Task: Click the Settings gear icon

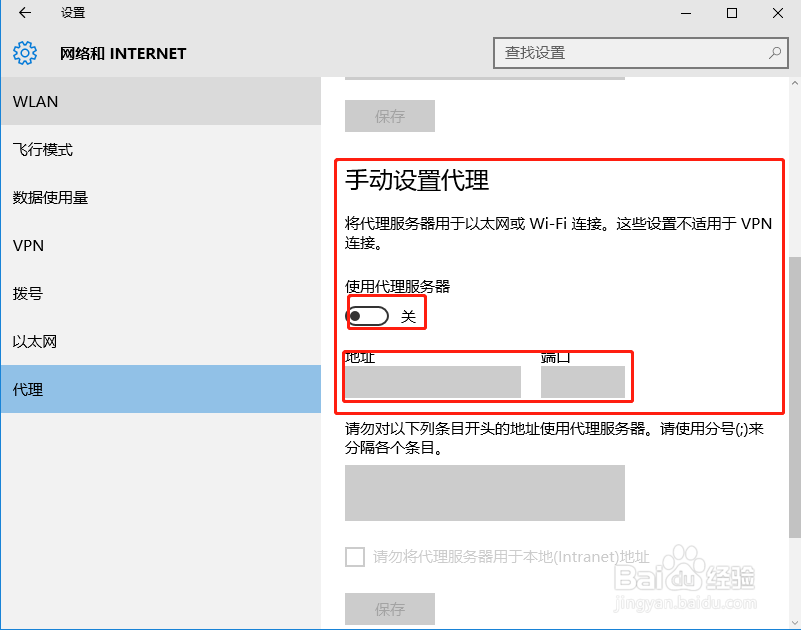Action: tap(24, 52)
